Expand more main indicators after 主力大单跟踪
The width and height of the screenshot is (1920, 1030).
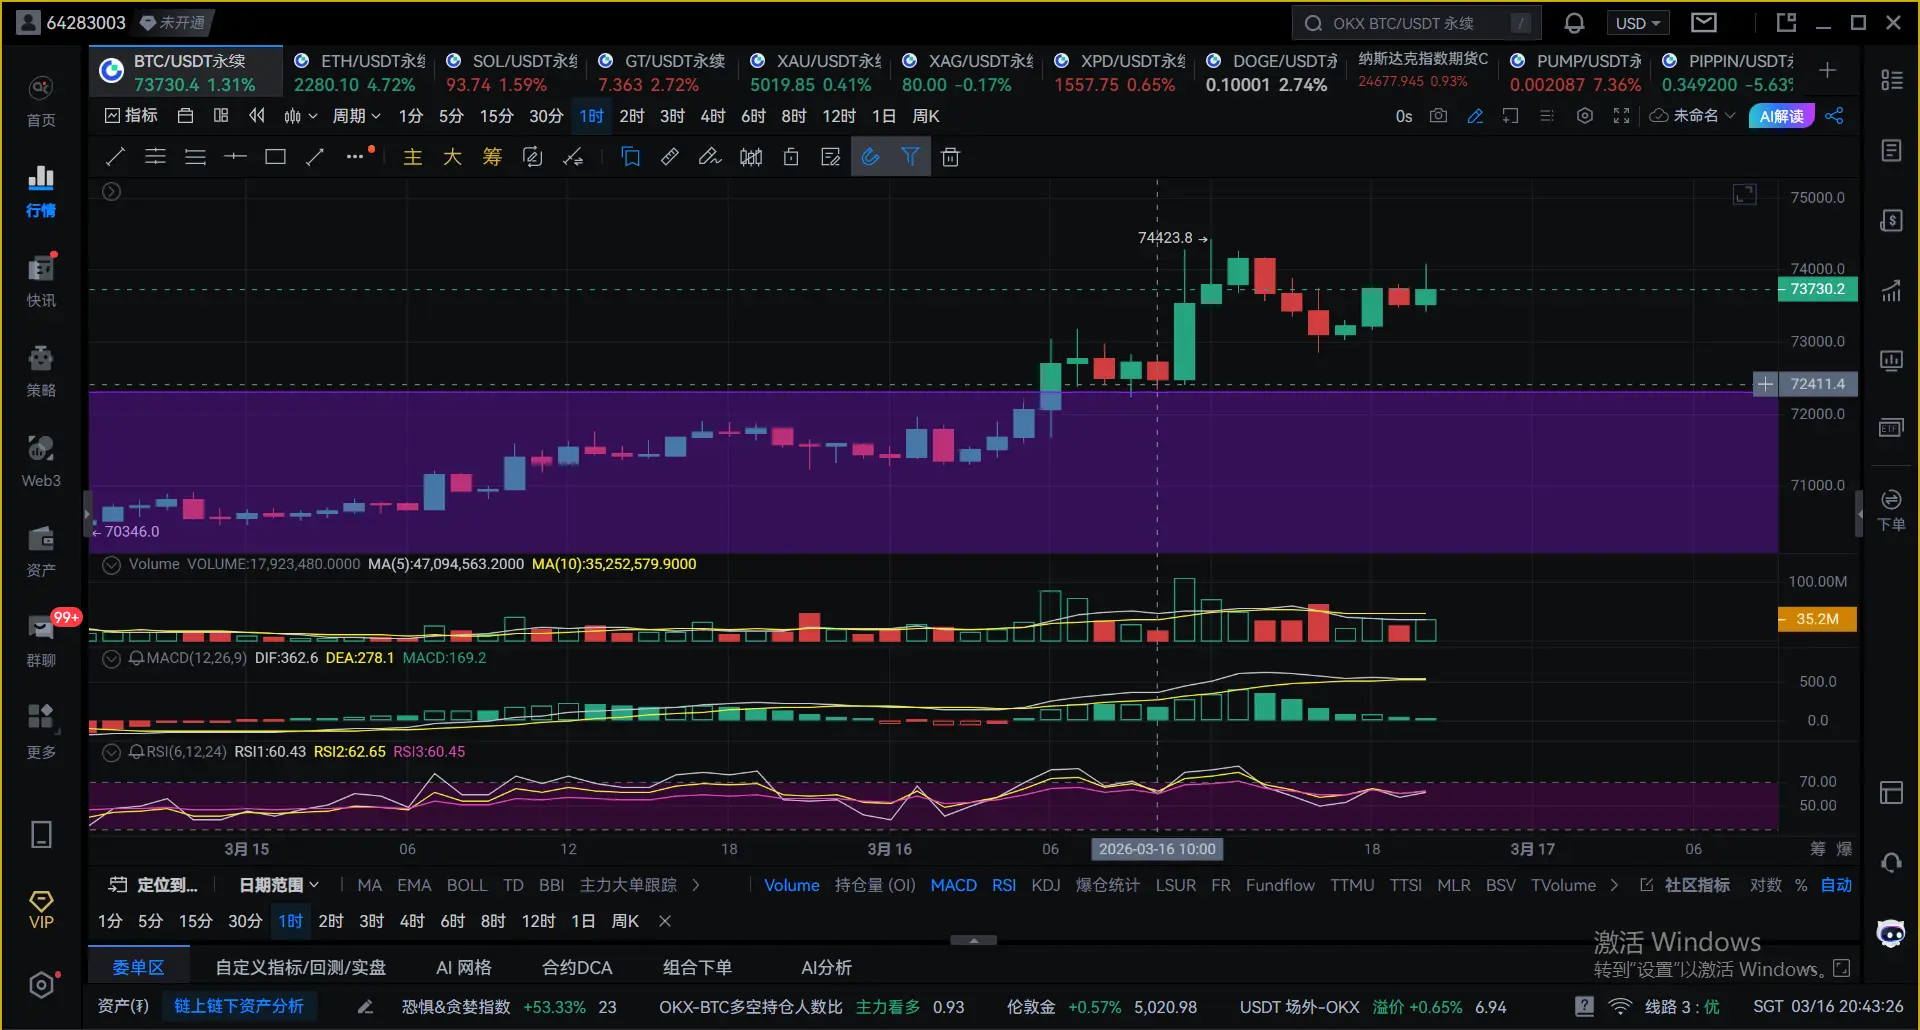pos(696,885)
